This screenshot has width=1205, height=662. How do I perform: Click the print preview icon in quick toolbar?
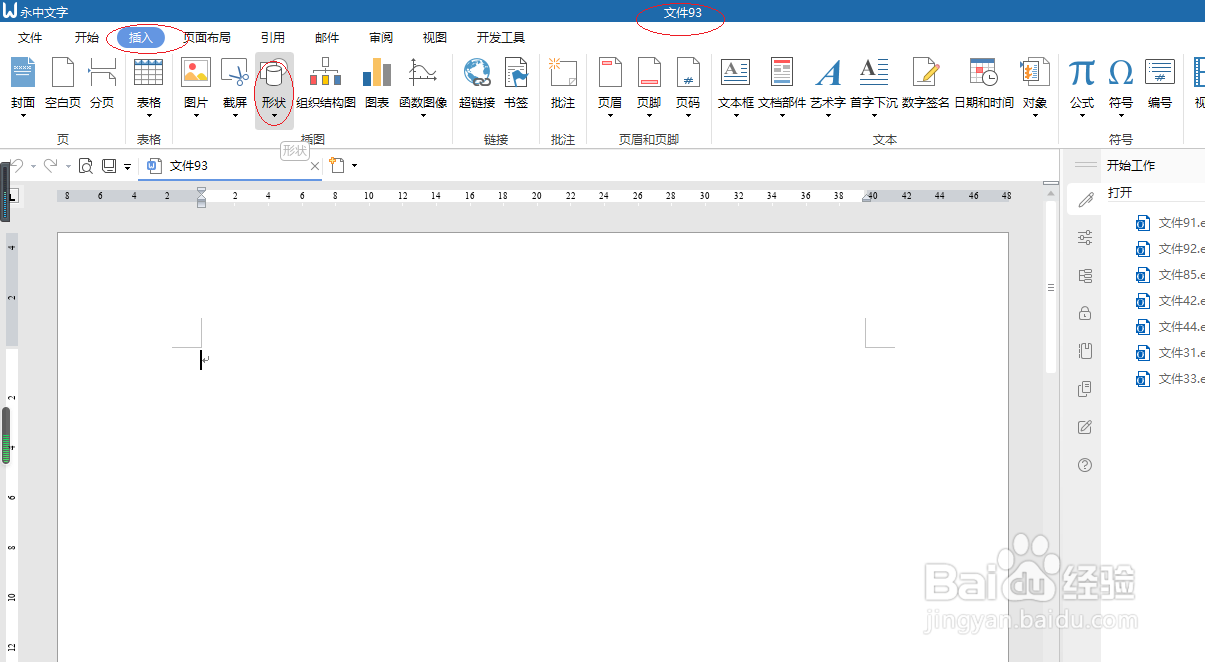(x=86, y=166)
